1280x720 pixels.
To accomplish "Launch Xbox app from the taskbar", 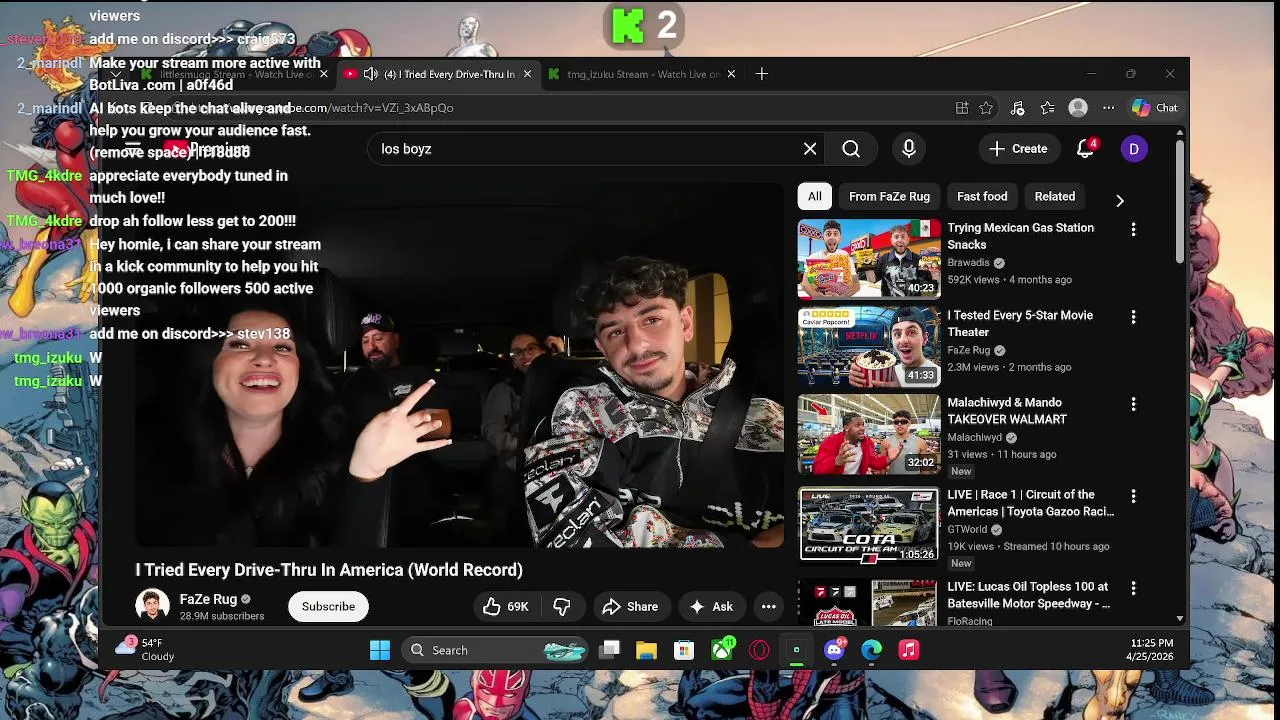I will (x=722, y=650).
